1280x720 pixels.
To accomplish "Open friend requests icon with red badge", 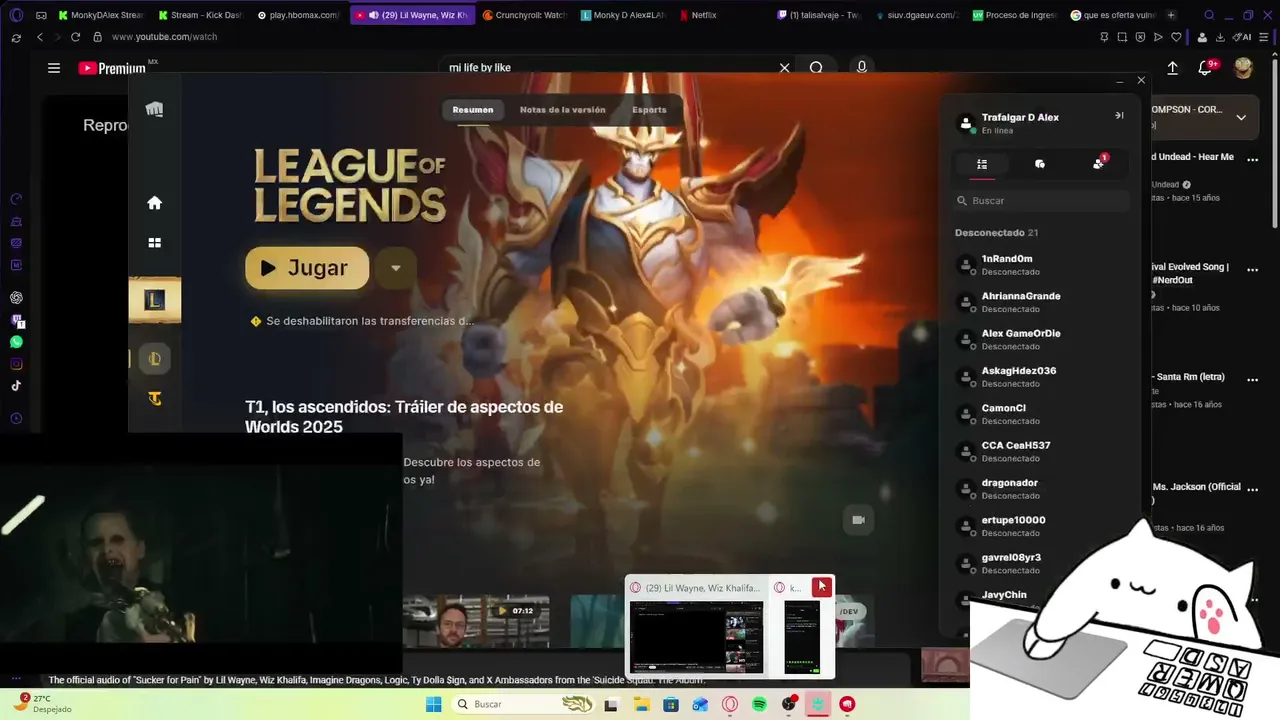I will click(x=1099, y=163).
